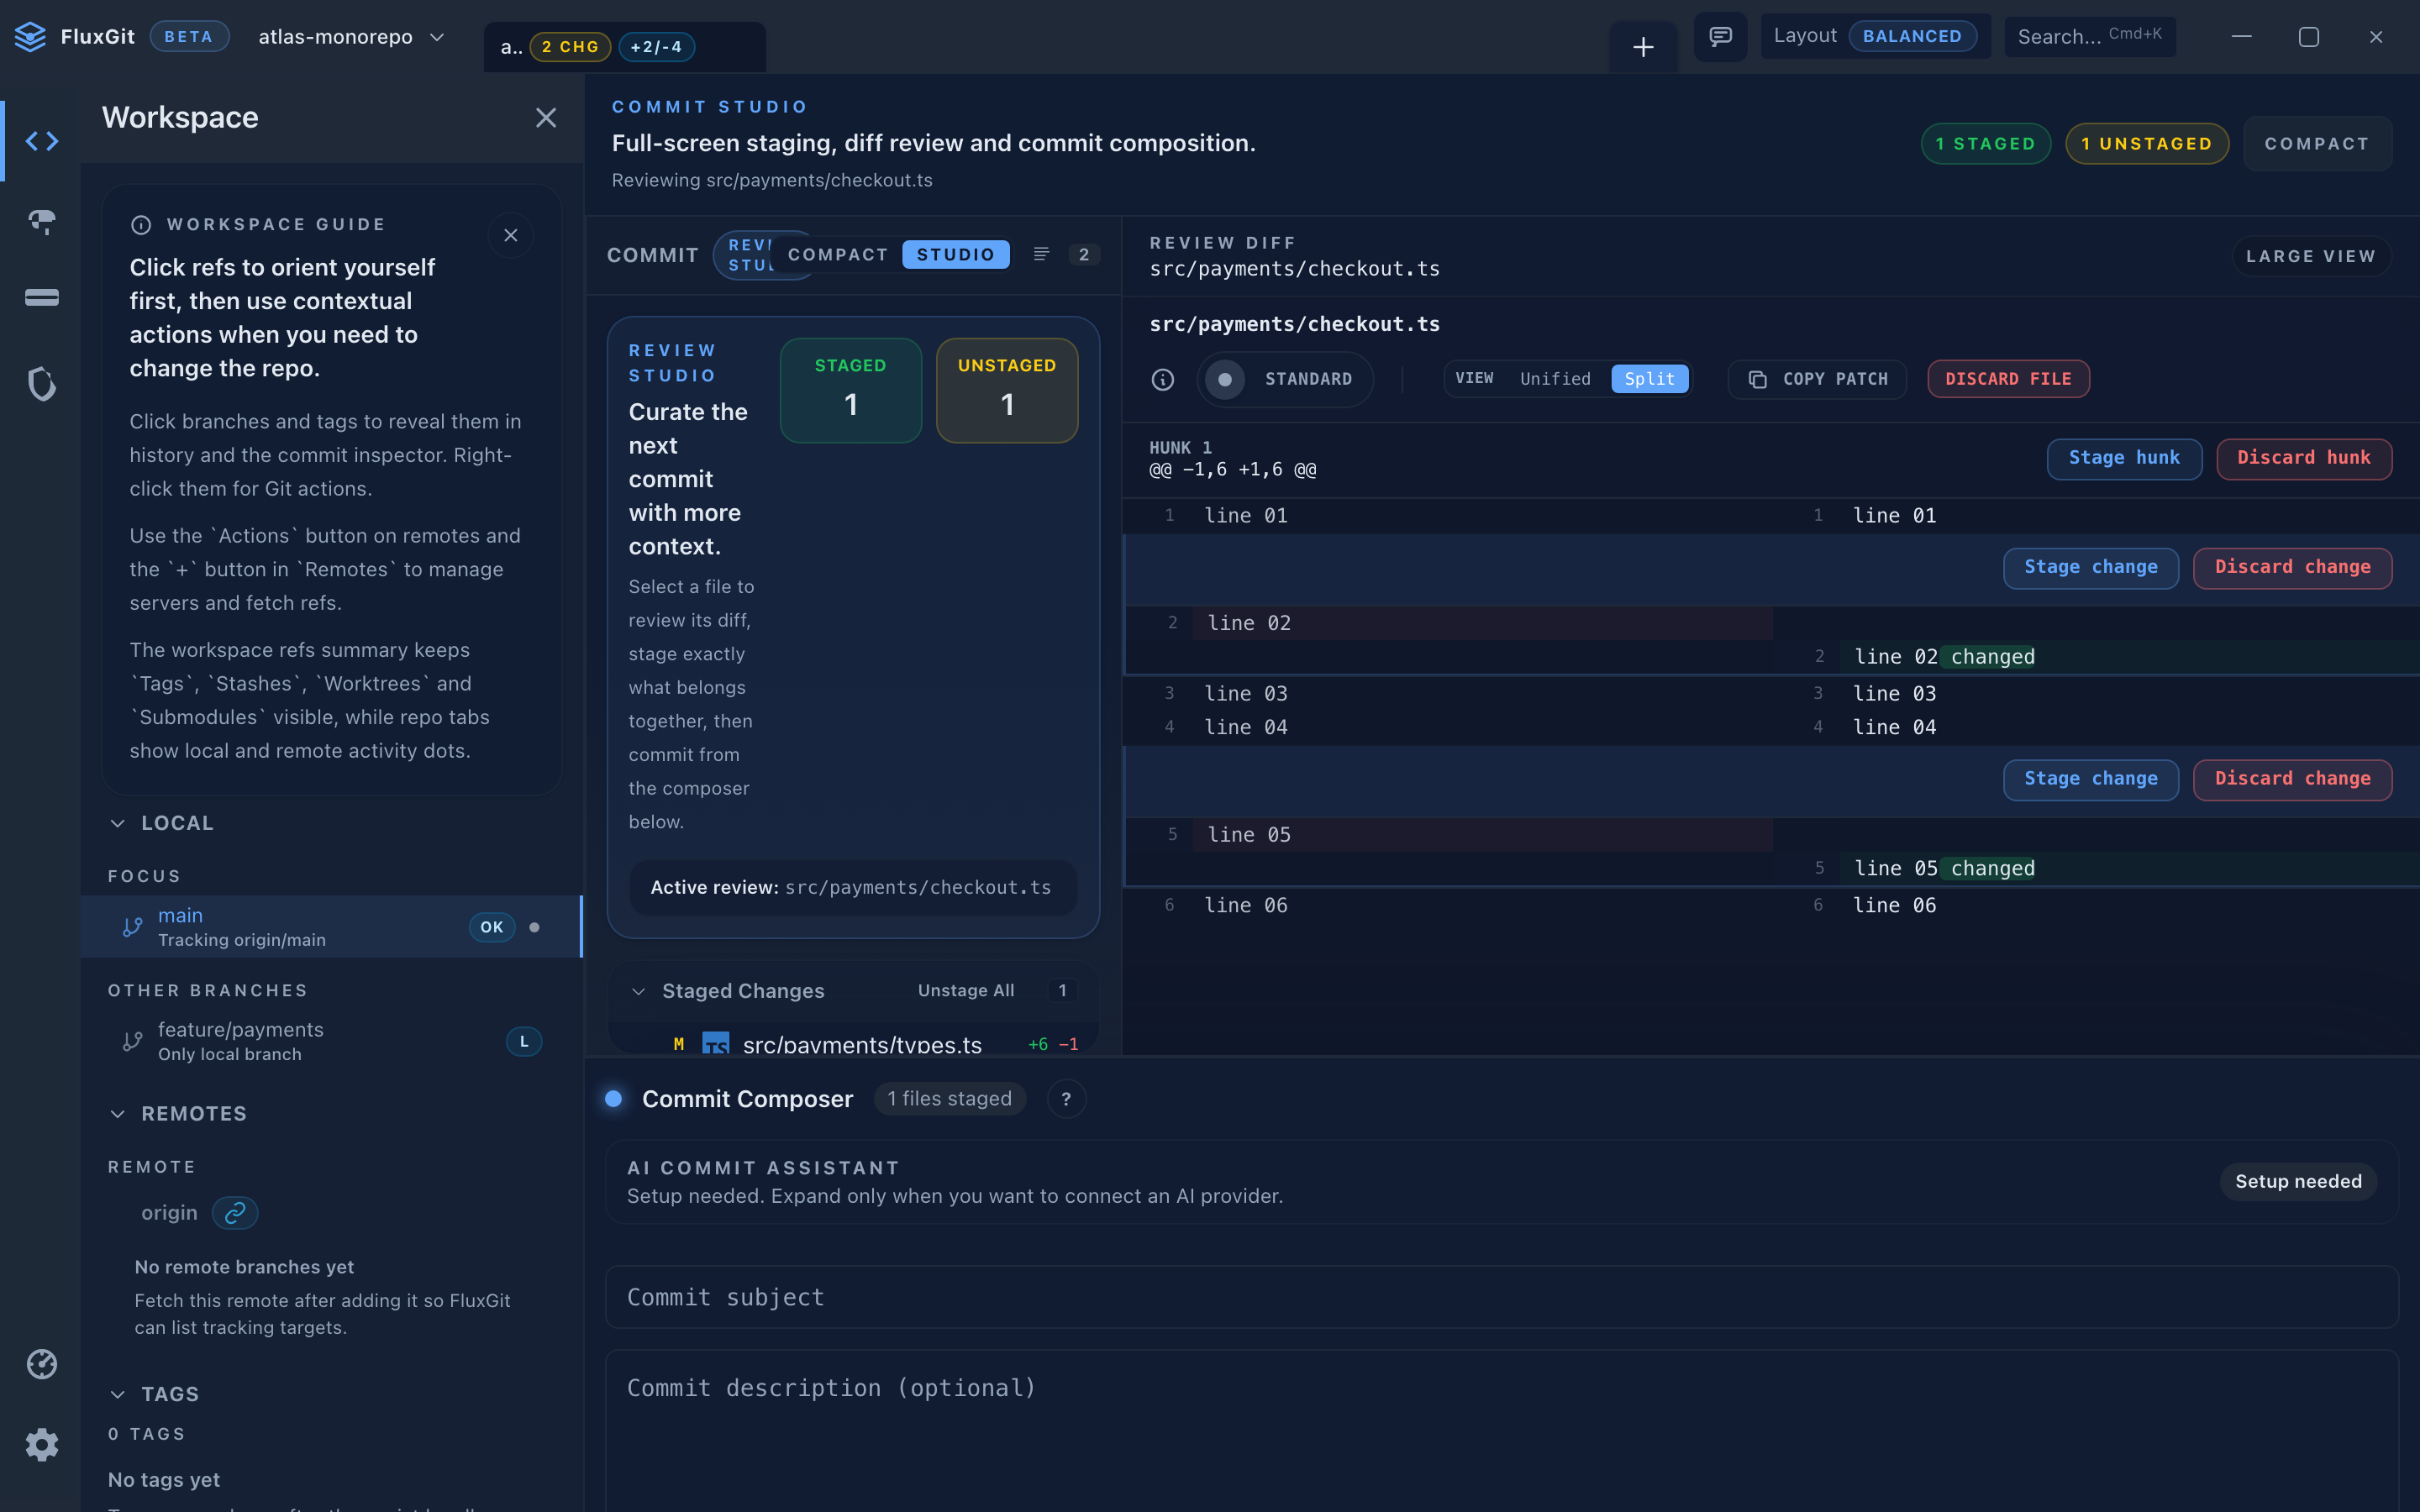
Task: Select the Studio commit mode
Action: (x=955, y=255)
